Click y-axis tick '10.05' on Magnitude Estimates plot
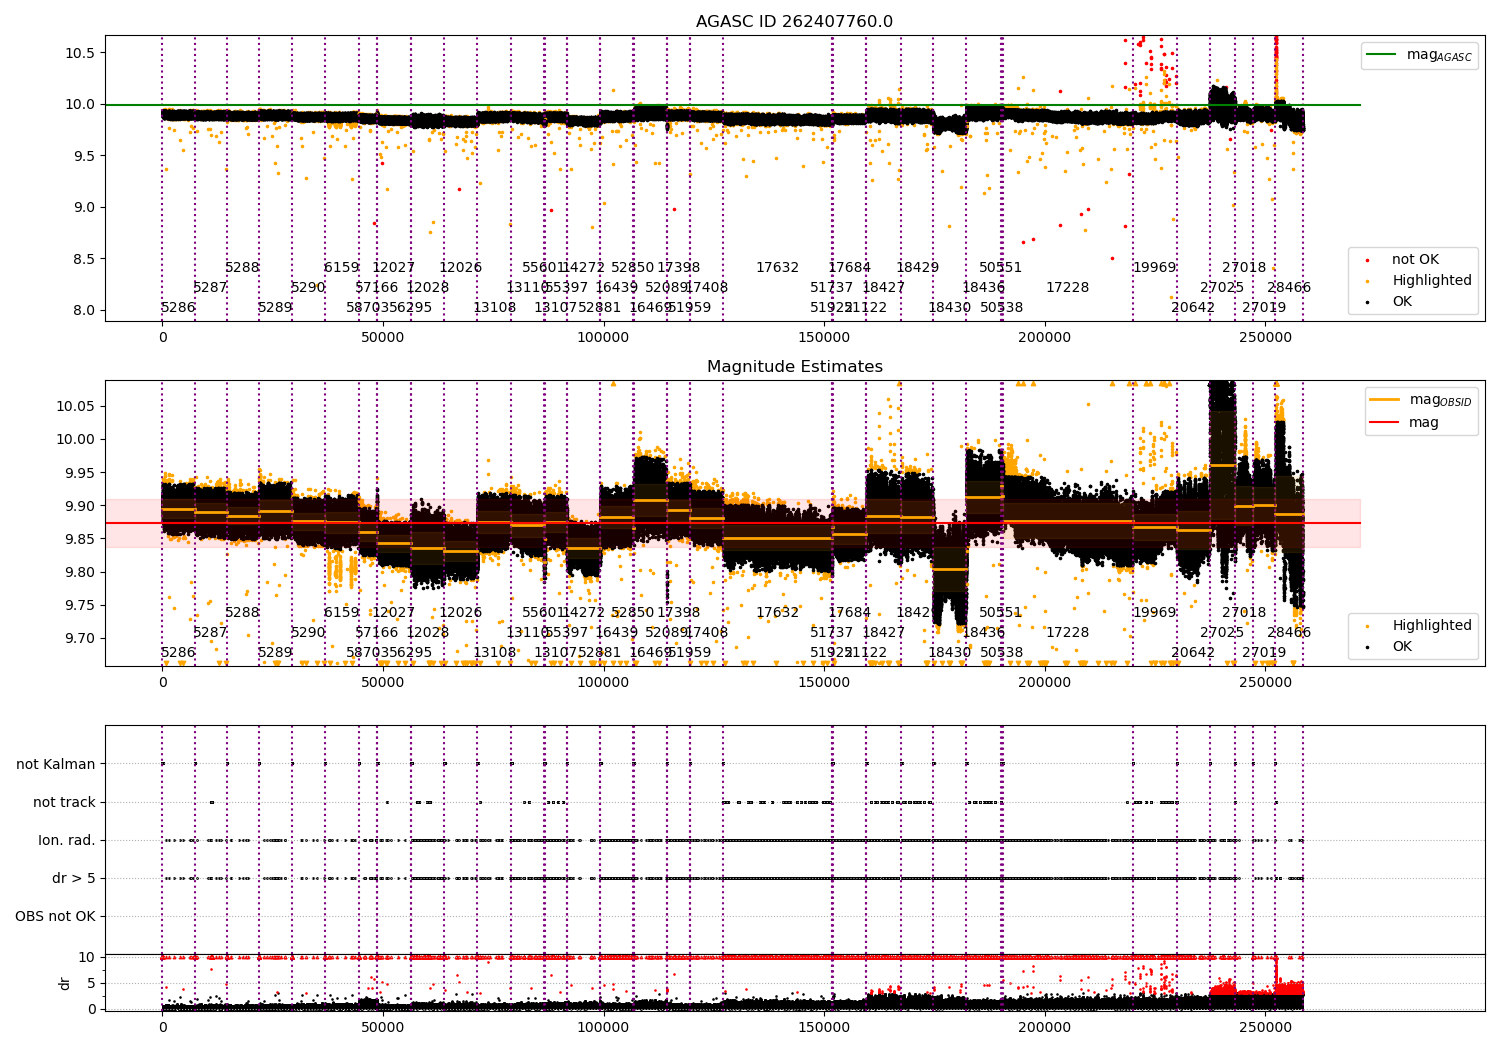The image size is (1500, 1050). pos(77,406)
